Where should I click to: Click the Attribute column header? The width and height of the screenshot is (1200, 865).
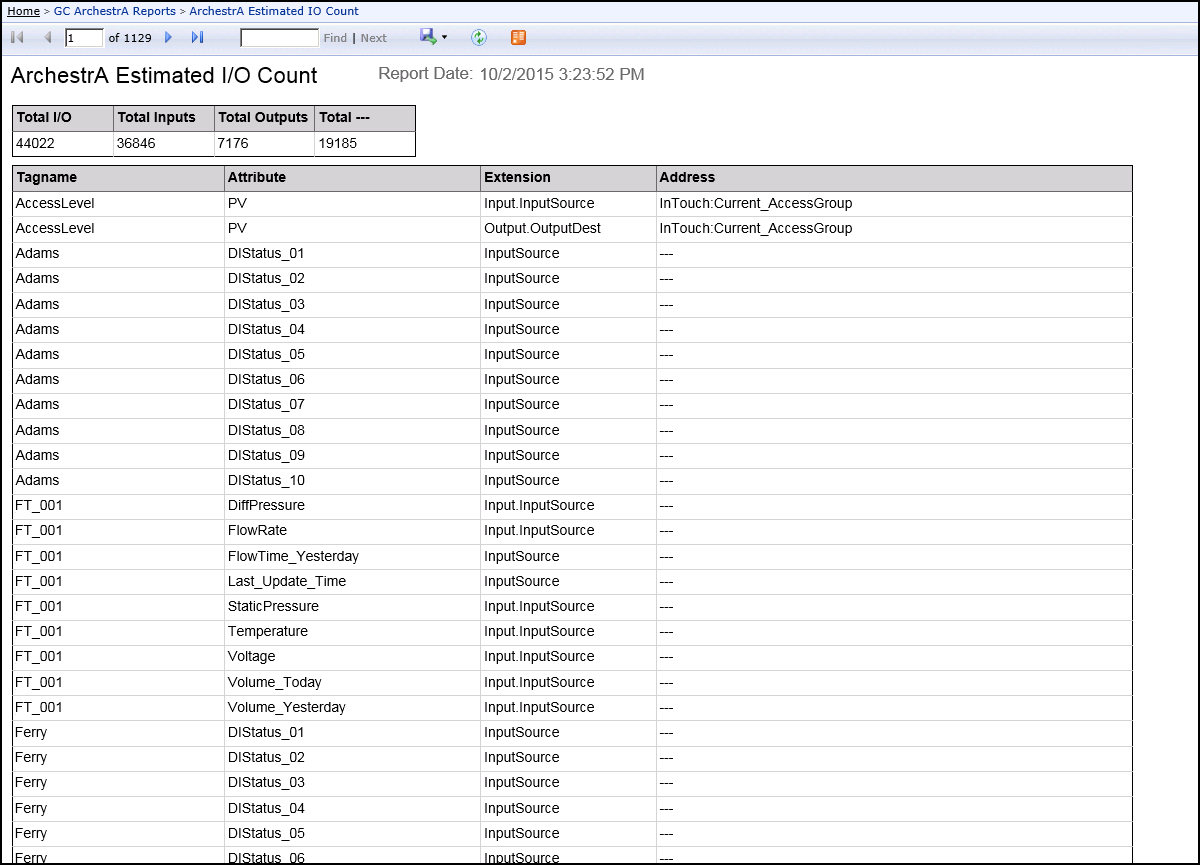point(257,178)
